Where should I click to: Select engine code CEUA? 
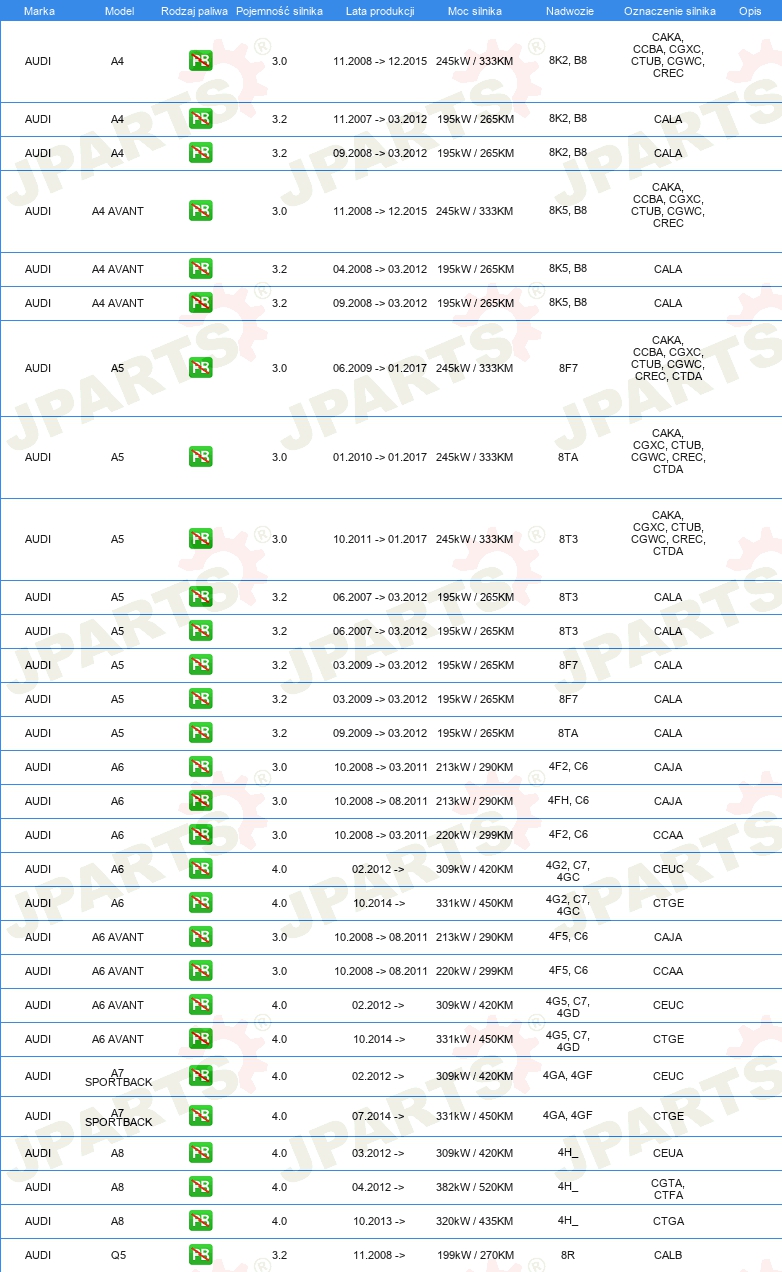tap(668, 1153)
